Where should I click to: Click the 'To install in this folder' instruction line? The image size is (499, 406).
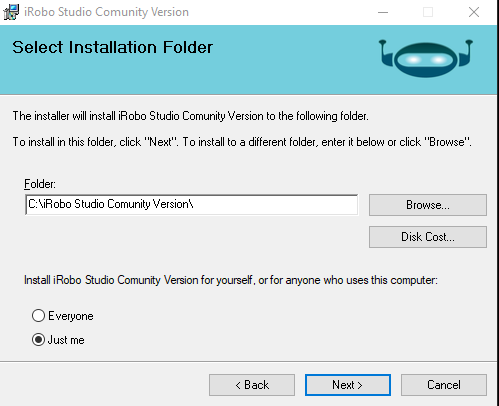pyautogui.click(x=242, y=142)
